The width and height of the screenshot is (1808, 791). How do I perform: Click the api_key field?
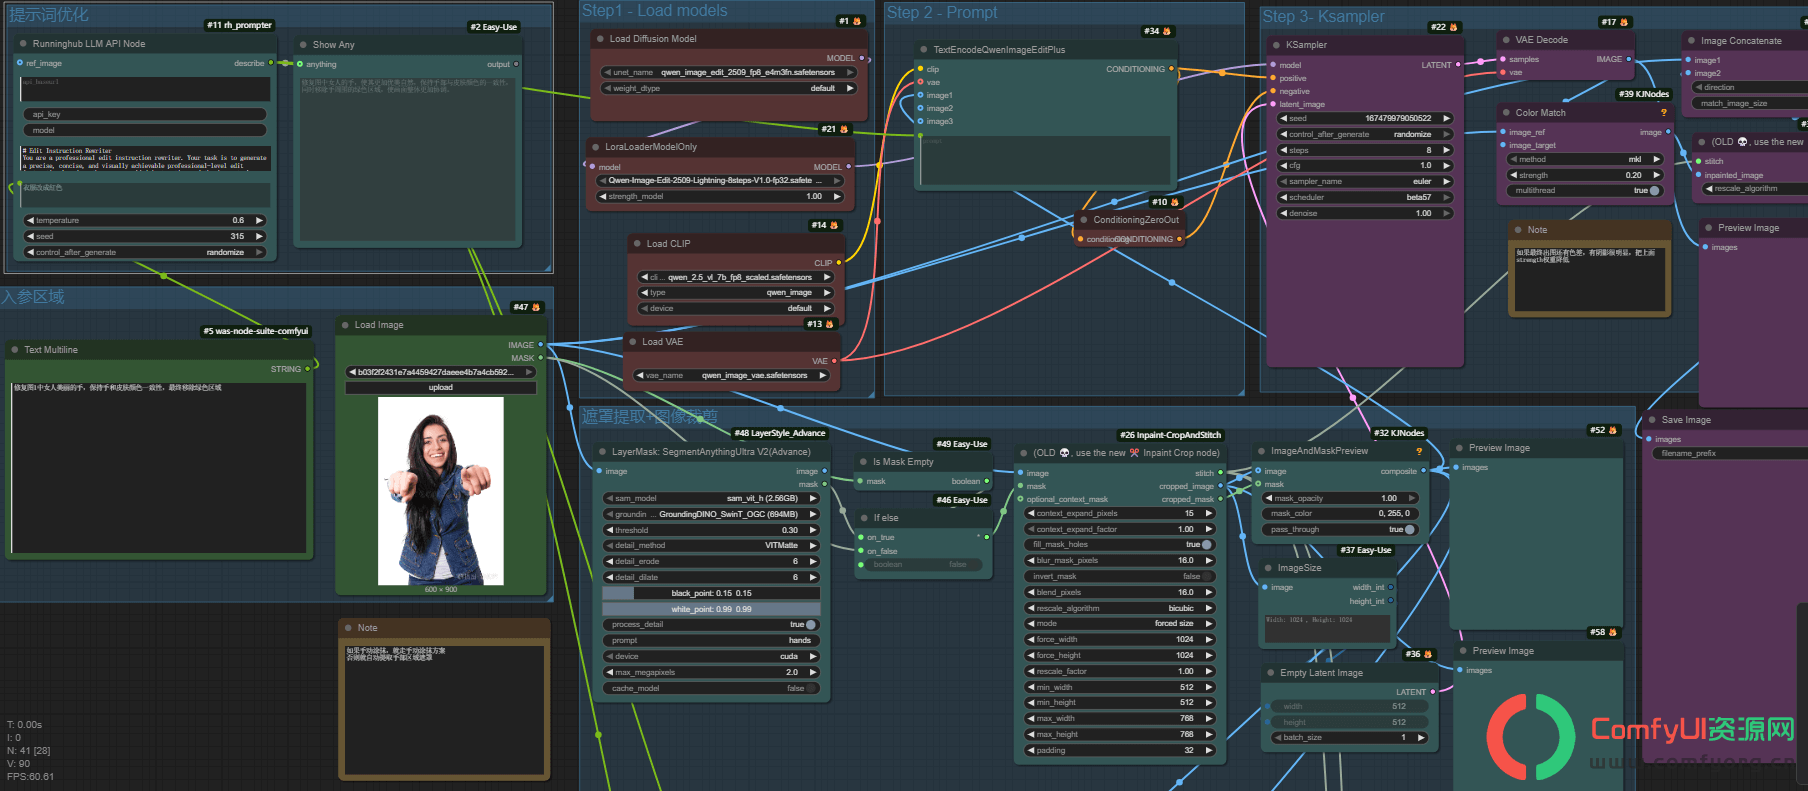click(146, 115)
